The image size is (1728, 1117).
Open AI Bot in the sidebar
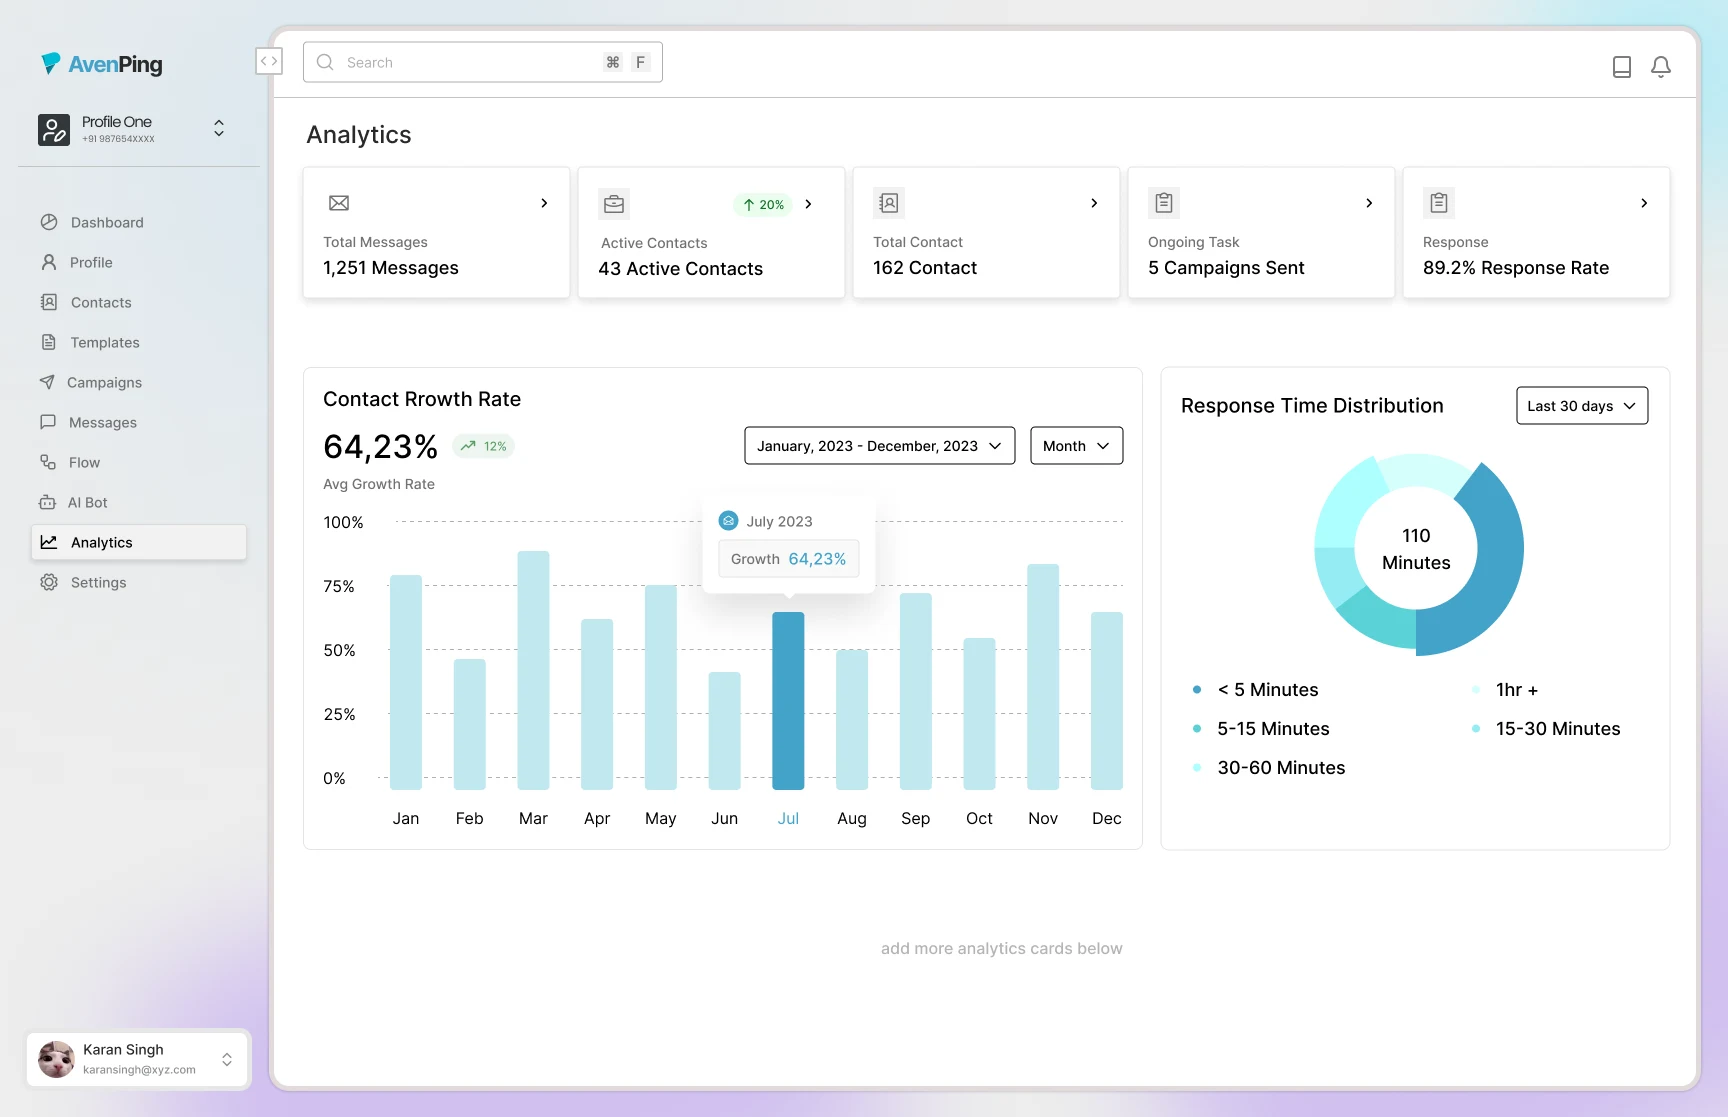coord(139,502)
